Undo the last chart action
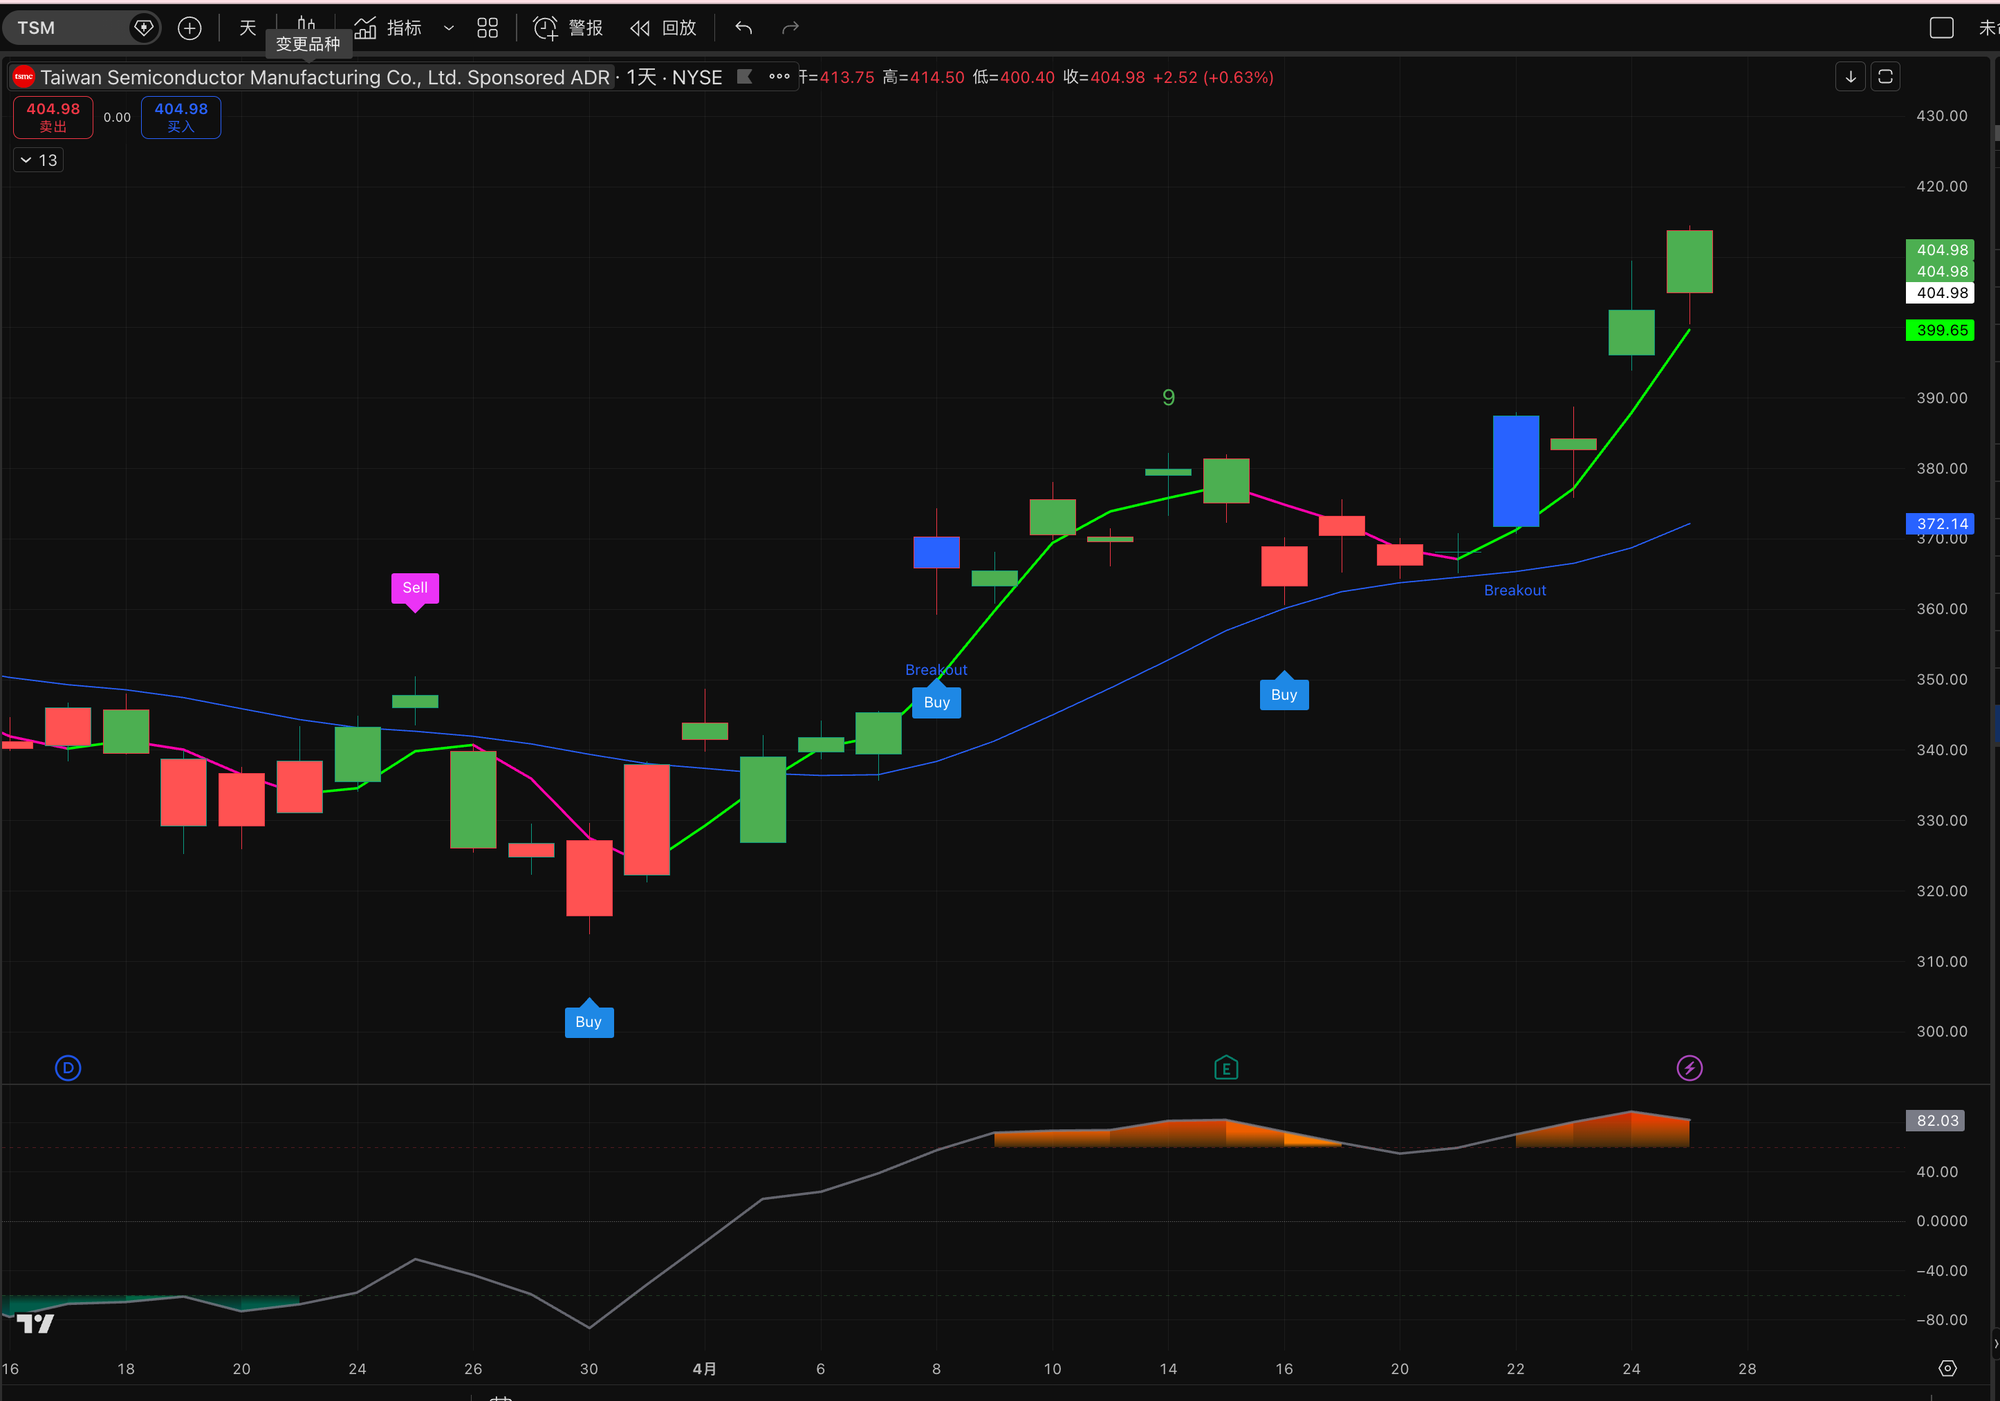The height and width of the screenshot is (1401, 2000). pos(743,28)
